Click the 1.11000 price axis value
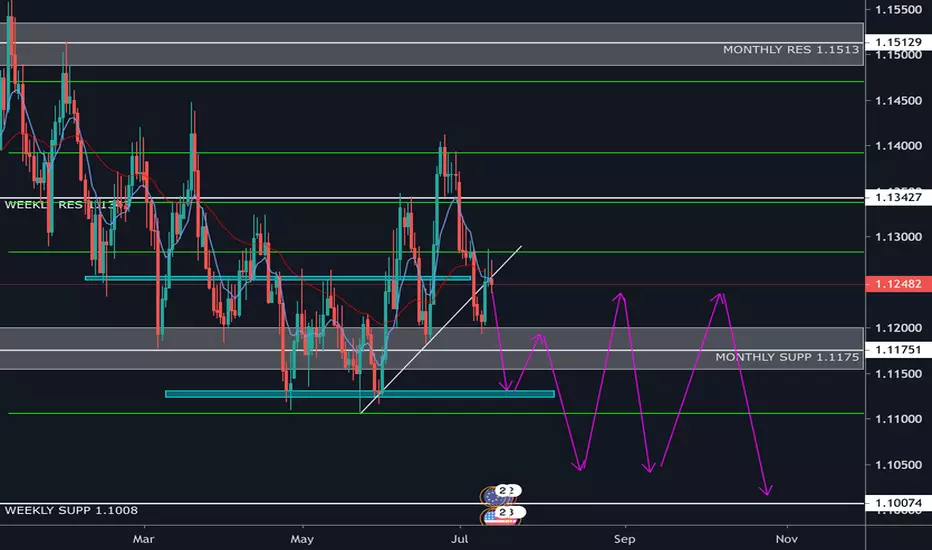This screenshot has width=932, height=550. pos(898,419)
